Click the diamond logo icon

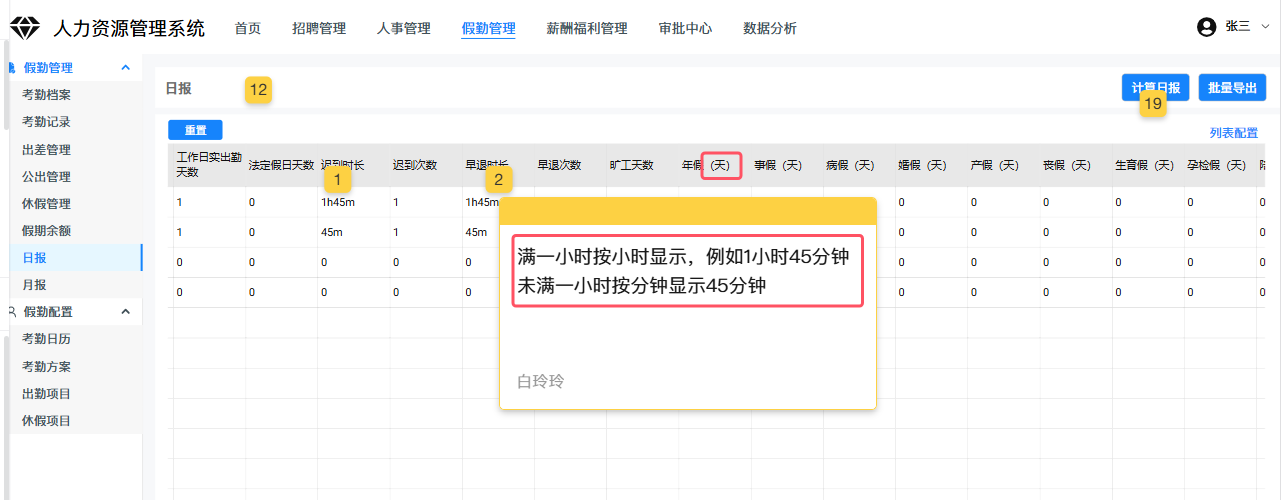coord(24,28)
